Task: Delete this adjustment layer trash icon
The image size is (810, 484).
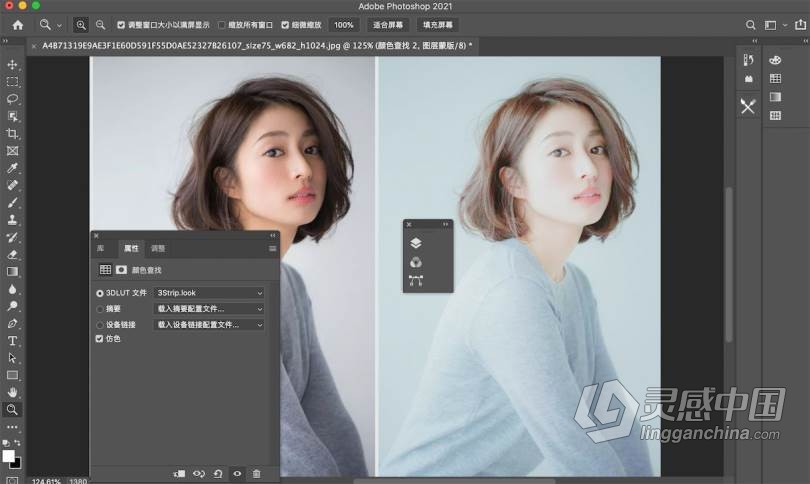Action: (x=256, y=474)
